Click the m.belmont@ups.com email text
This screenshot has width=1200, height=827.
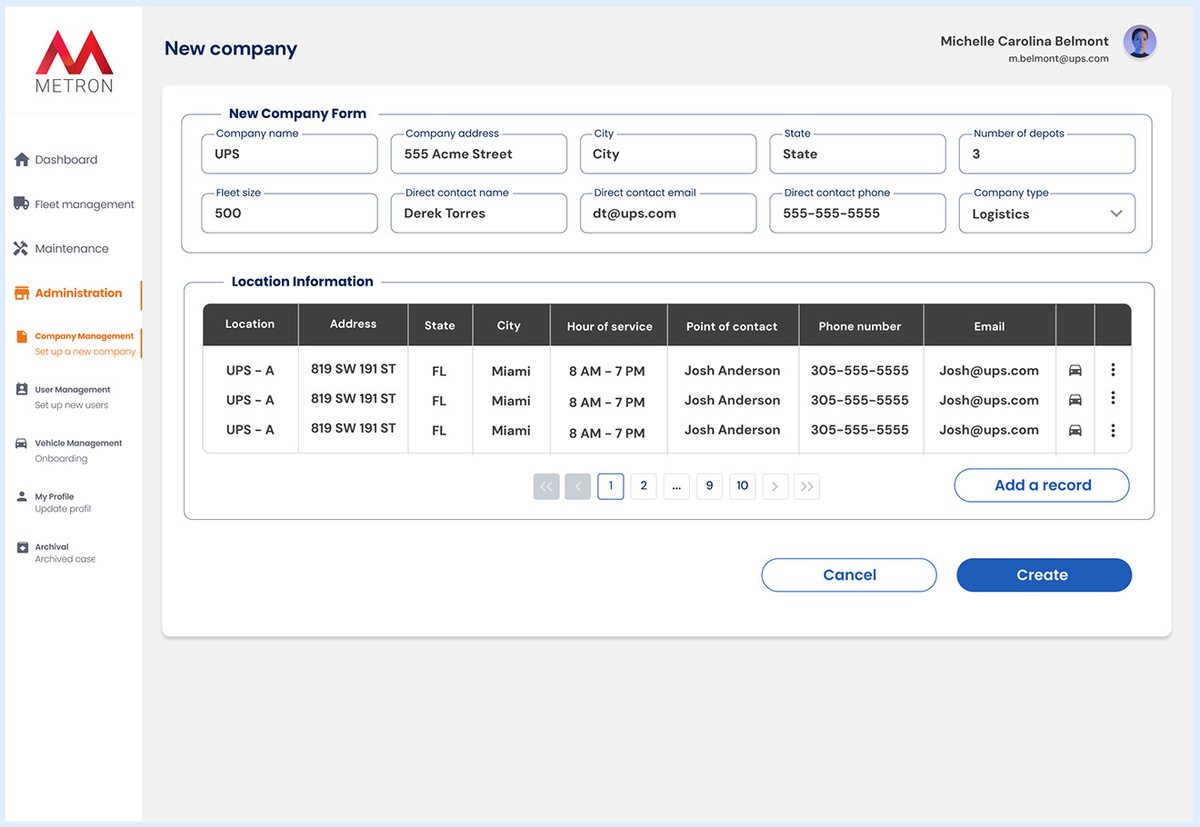tap(1058, 59)
